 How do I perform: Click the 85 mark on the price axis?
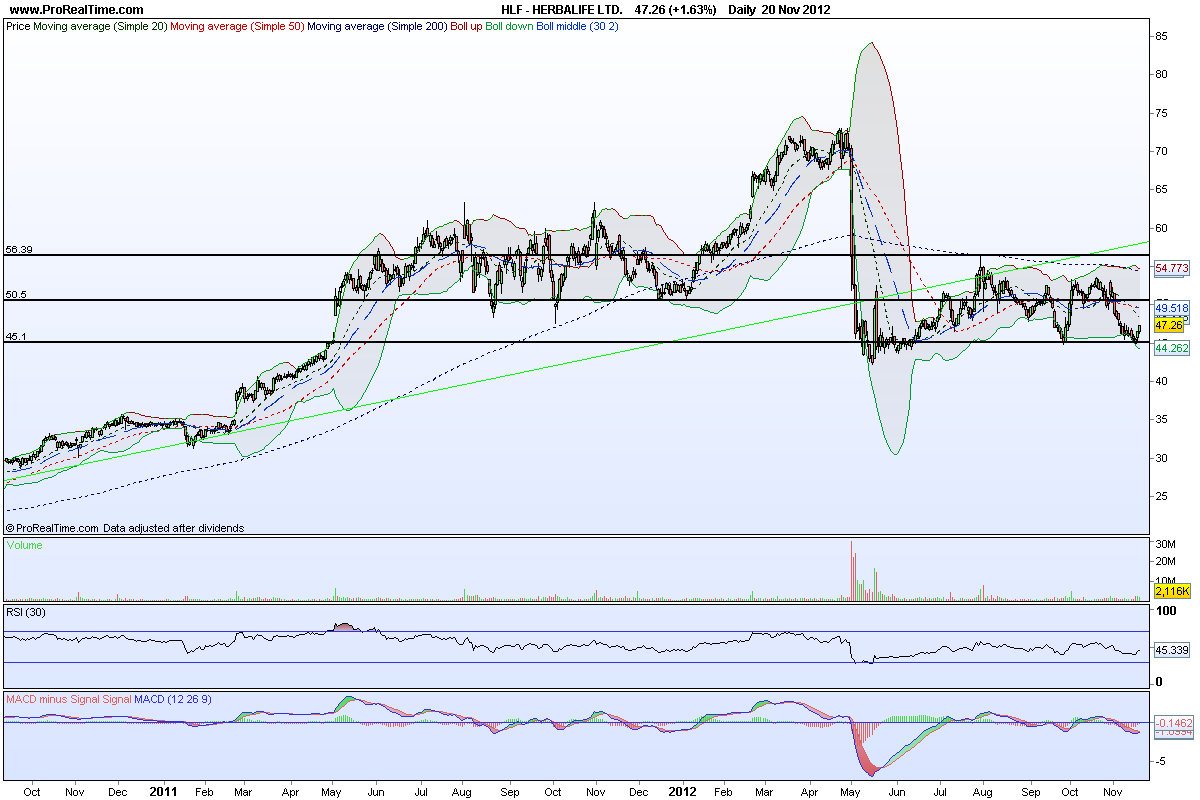coord(1161,36)
